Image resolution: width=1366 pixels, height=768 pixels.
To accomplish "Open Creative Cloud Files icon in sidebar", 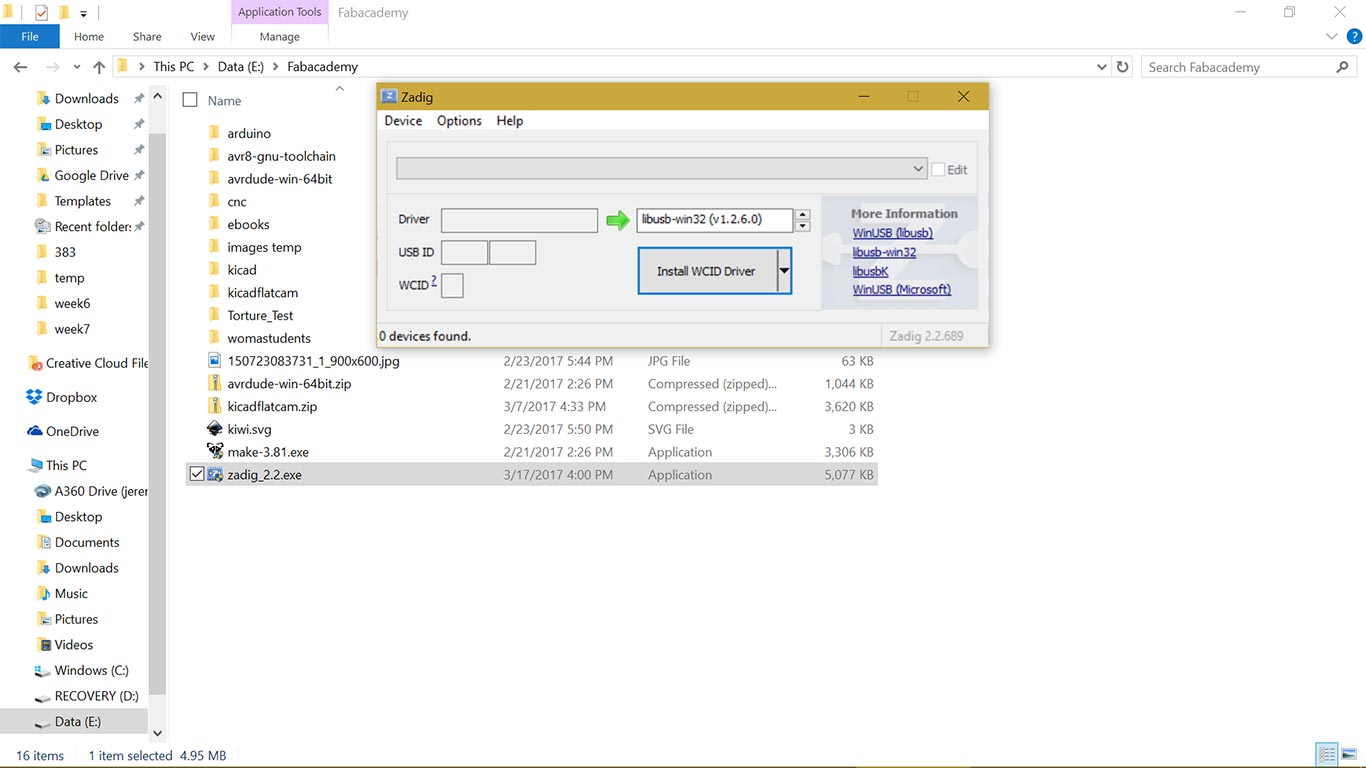I will 34,363.
